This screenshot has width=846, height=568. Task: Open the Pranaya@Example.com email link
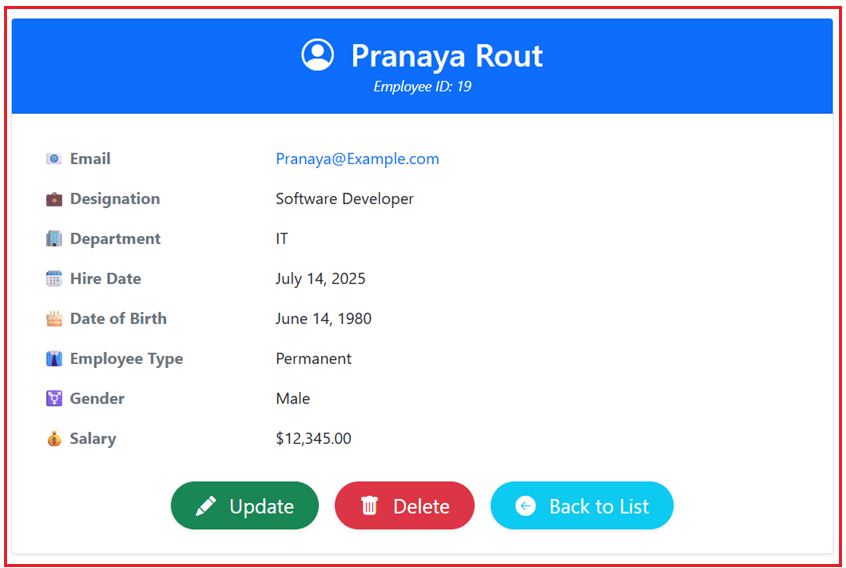(357, 159)
